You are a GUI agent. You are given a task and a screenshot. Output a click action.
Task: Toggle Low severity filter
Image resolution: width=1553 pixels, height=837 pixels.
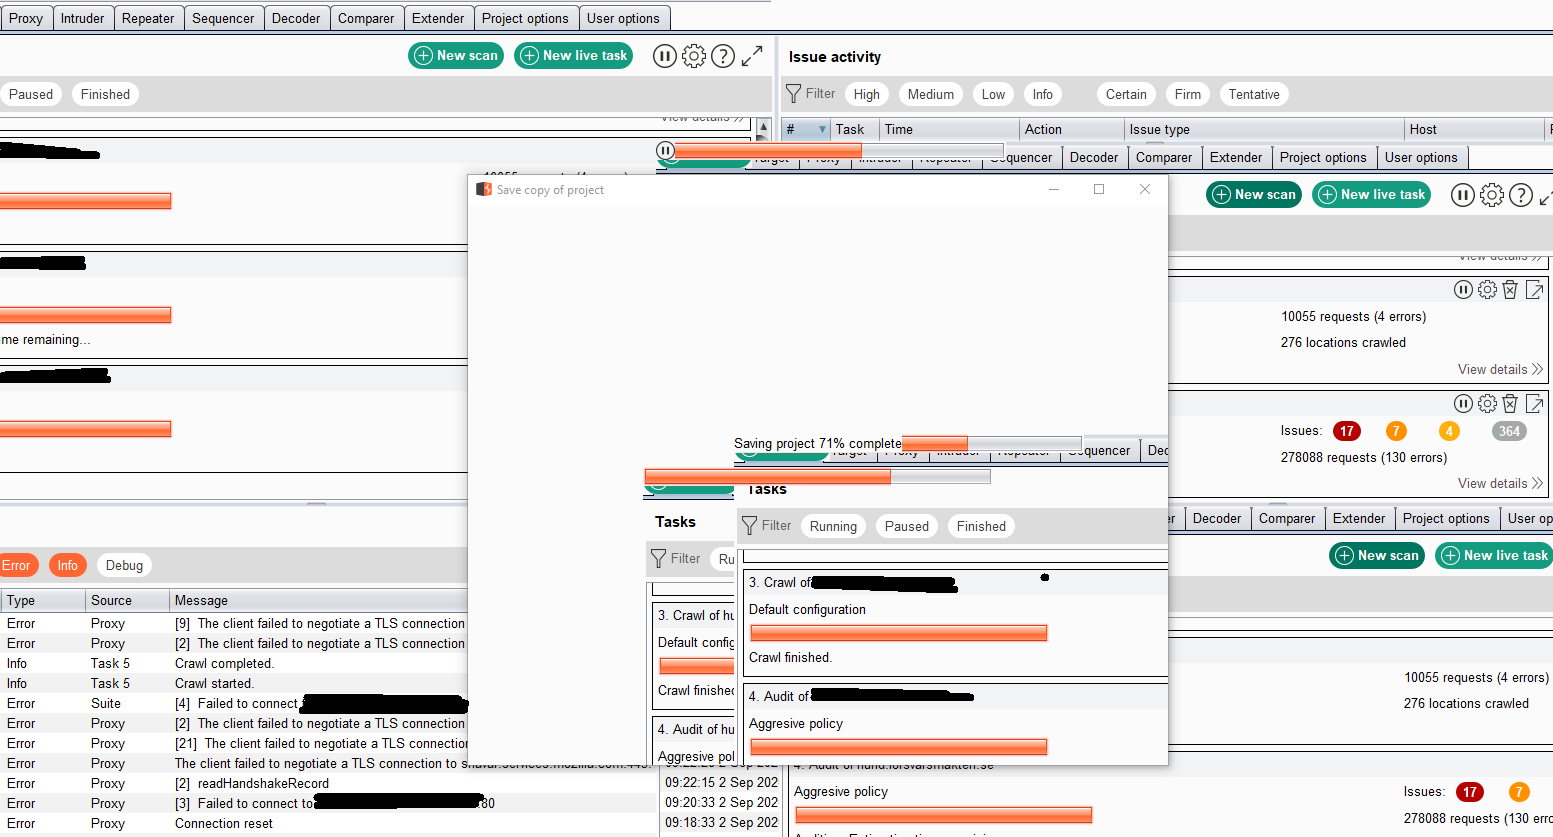pyautogui.click(x=993, y=94)
